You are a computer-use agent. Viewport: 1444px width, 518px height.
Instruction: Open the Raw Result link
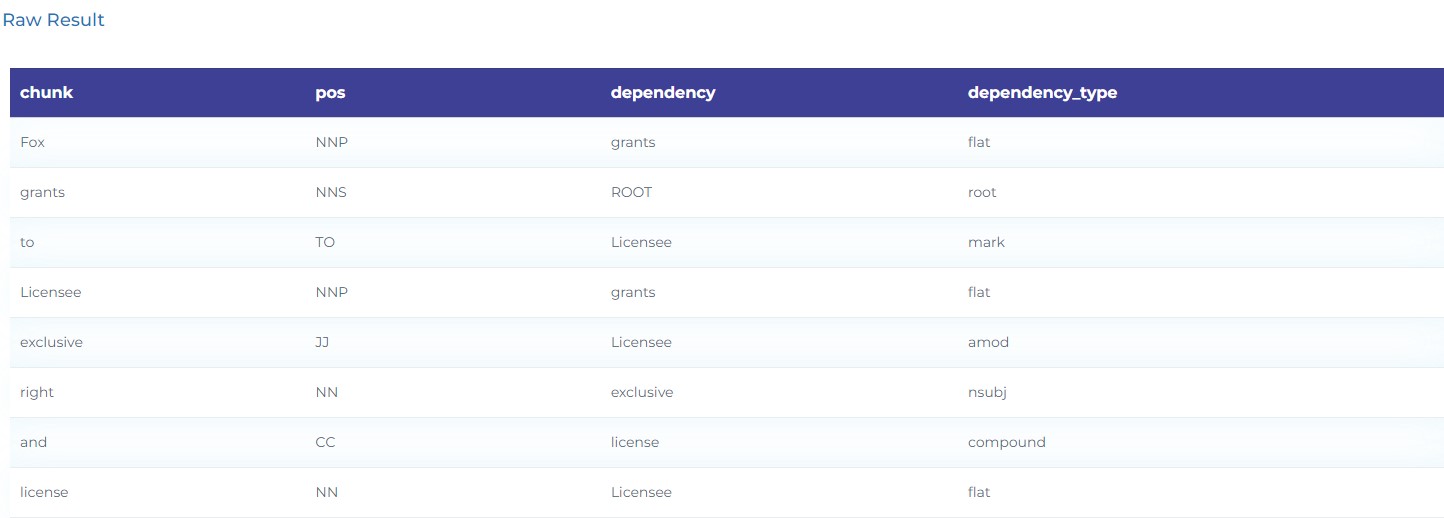pos(54,20)
